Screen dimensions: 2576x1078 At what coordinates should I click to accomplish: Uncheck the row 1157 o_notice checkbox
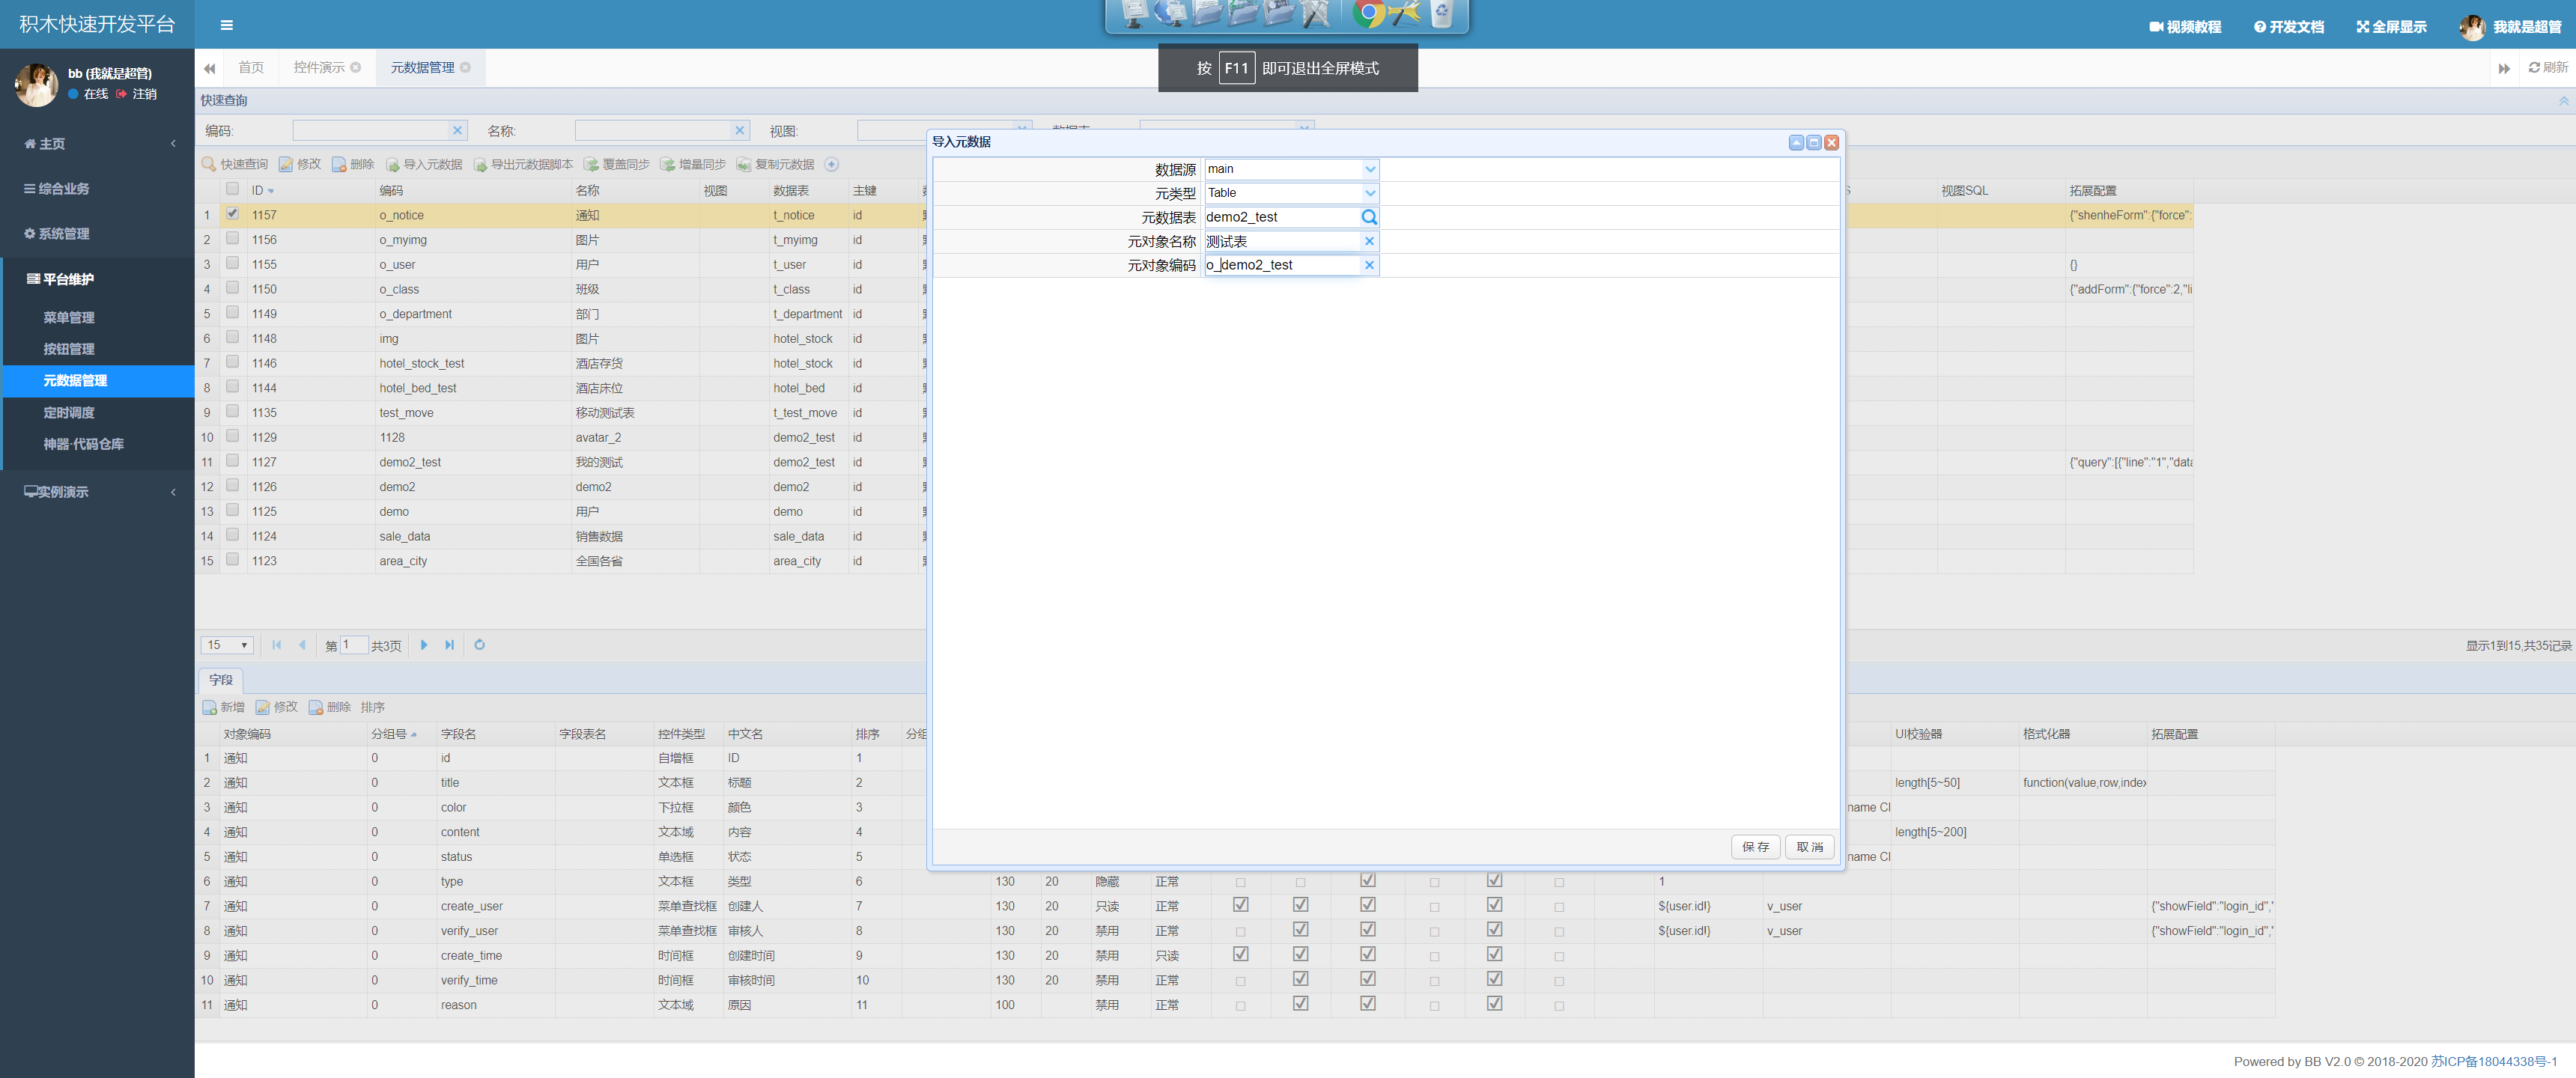[x=232, y=214]
